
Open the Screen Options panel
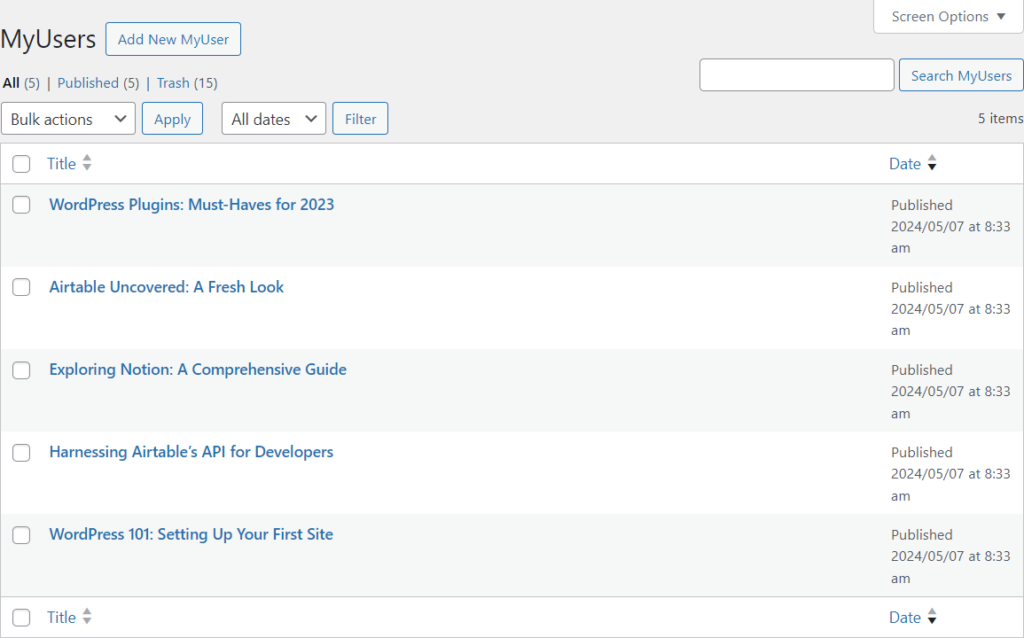point(948,16)
